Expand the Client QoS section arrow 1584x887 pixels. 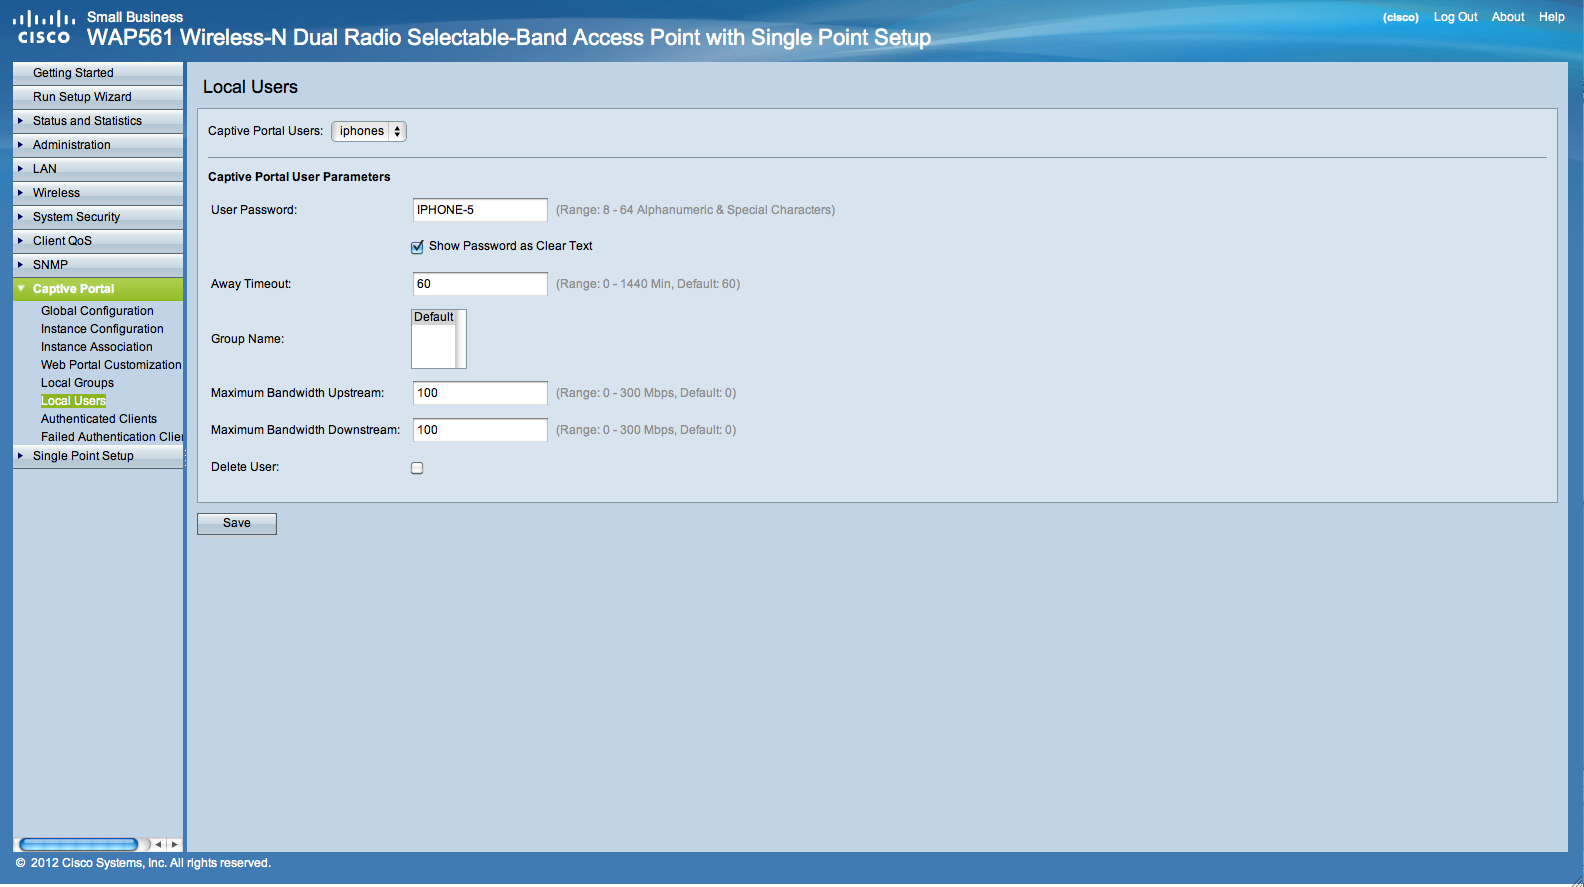pyautogui.click(x=20, y=241)
